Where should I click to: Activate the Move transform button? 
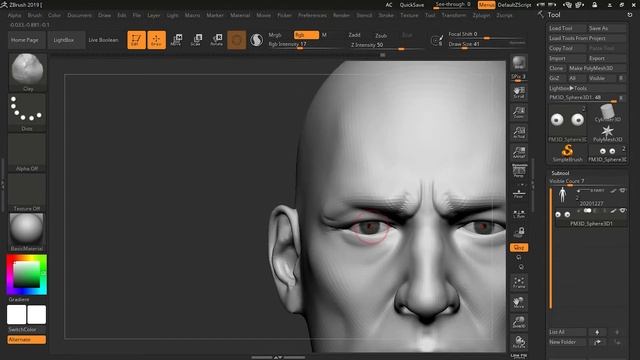click(x=176, y=40)
